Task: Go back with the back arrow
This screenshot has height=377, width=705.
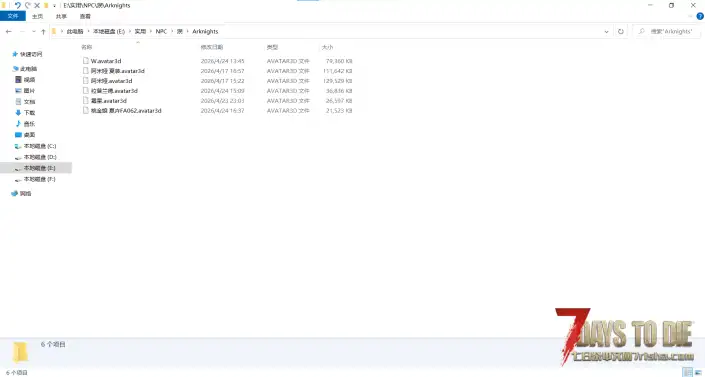Action: [x=9, y=31]
